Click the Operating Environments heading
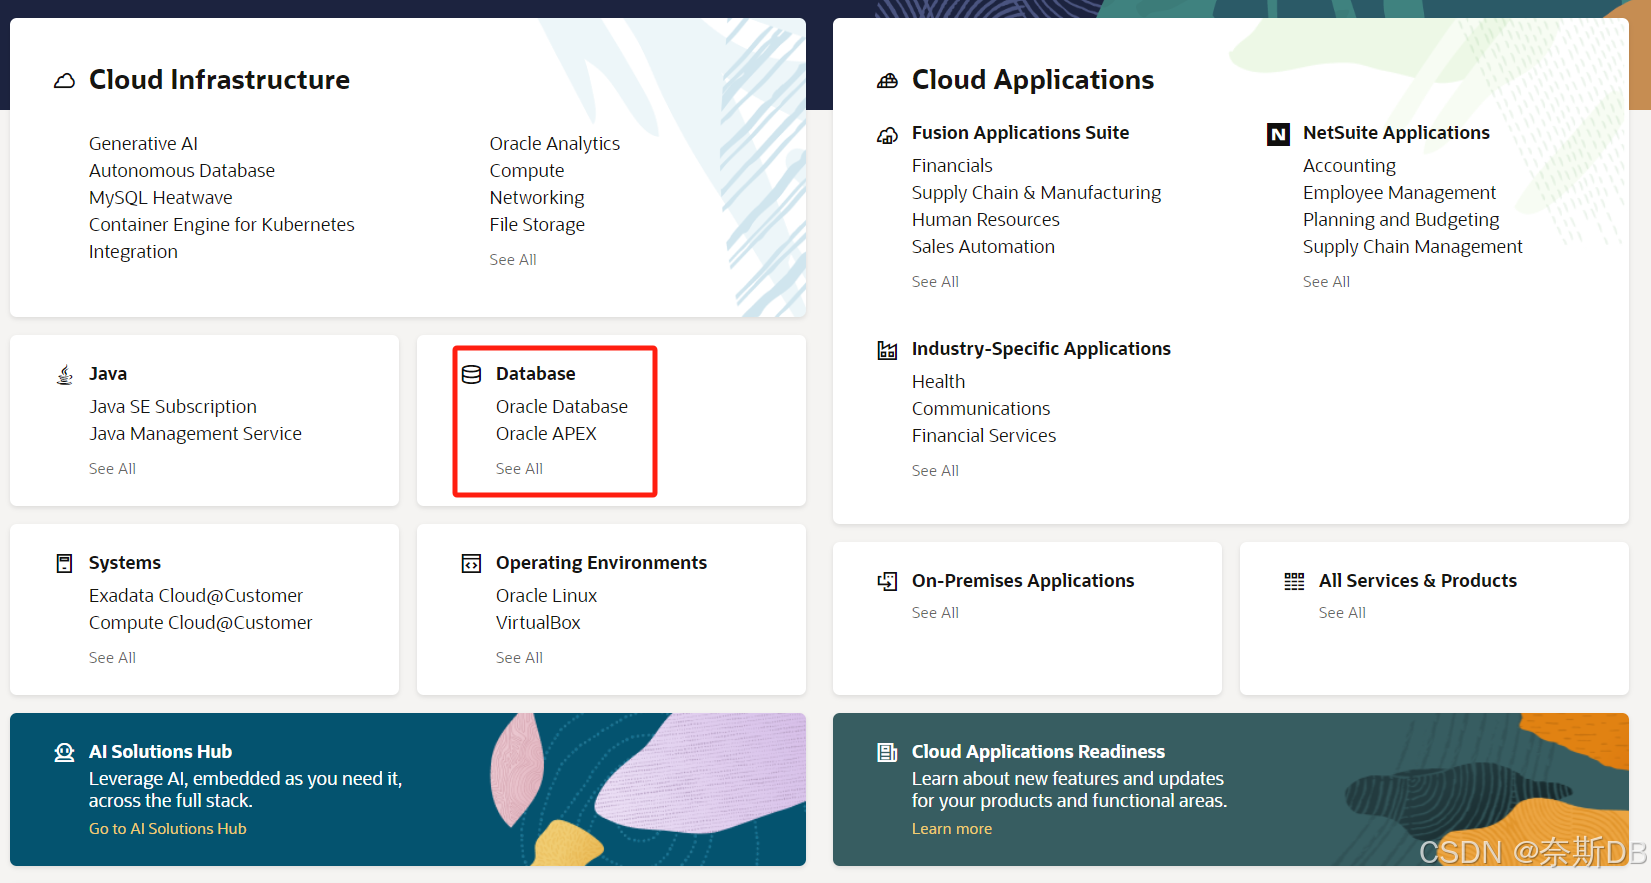Viewport: 1651px width, 883px height. (x=601, y=563)
